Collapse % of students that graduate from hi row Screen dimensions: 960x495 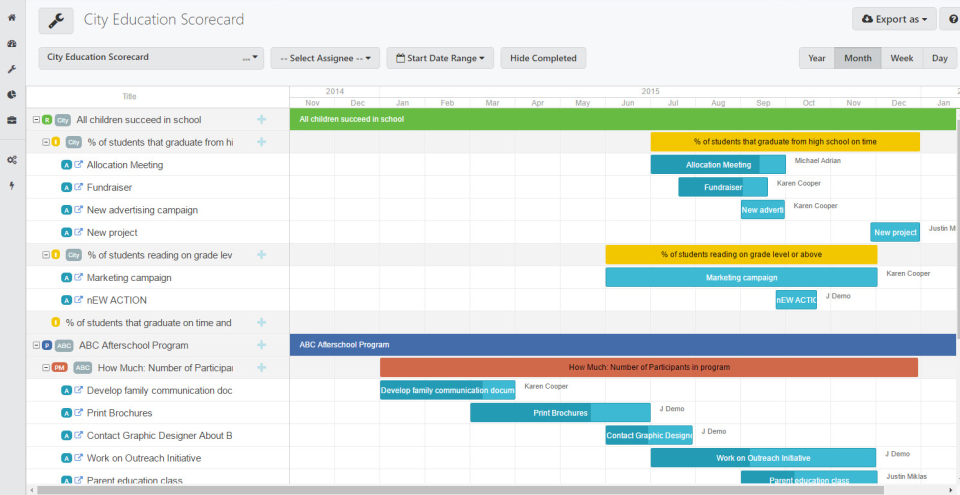click(46, 142)
